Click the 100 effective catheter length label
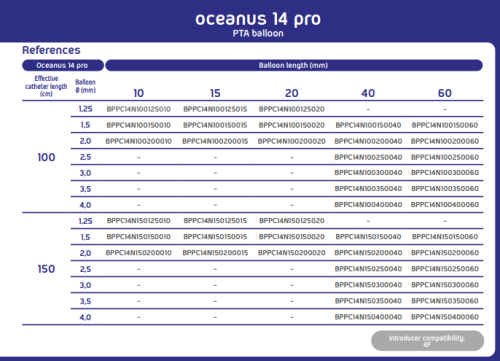 point(46,157)
